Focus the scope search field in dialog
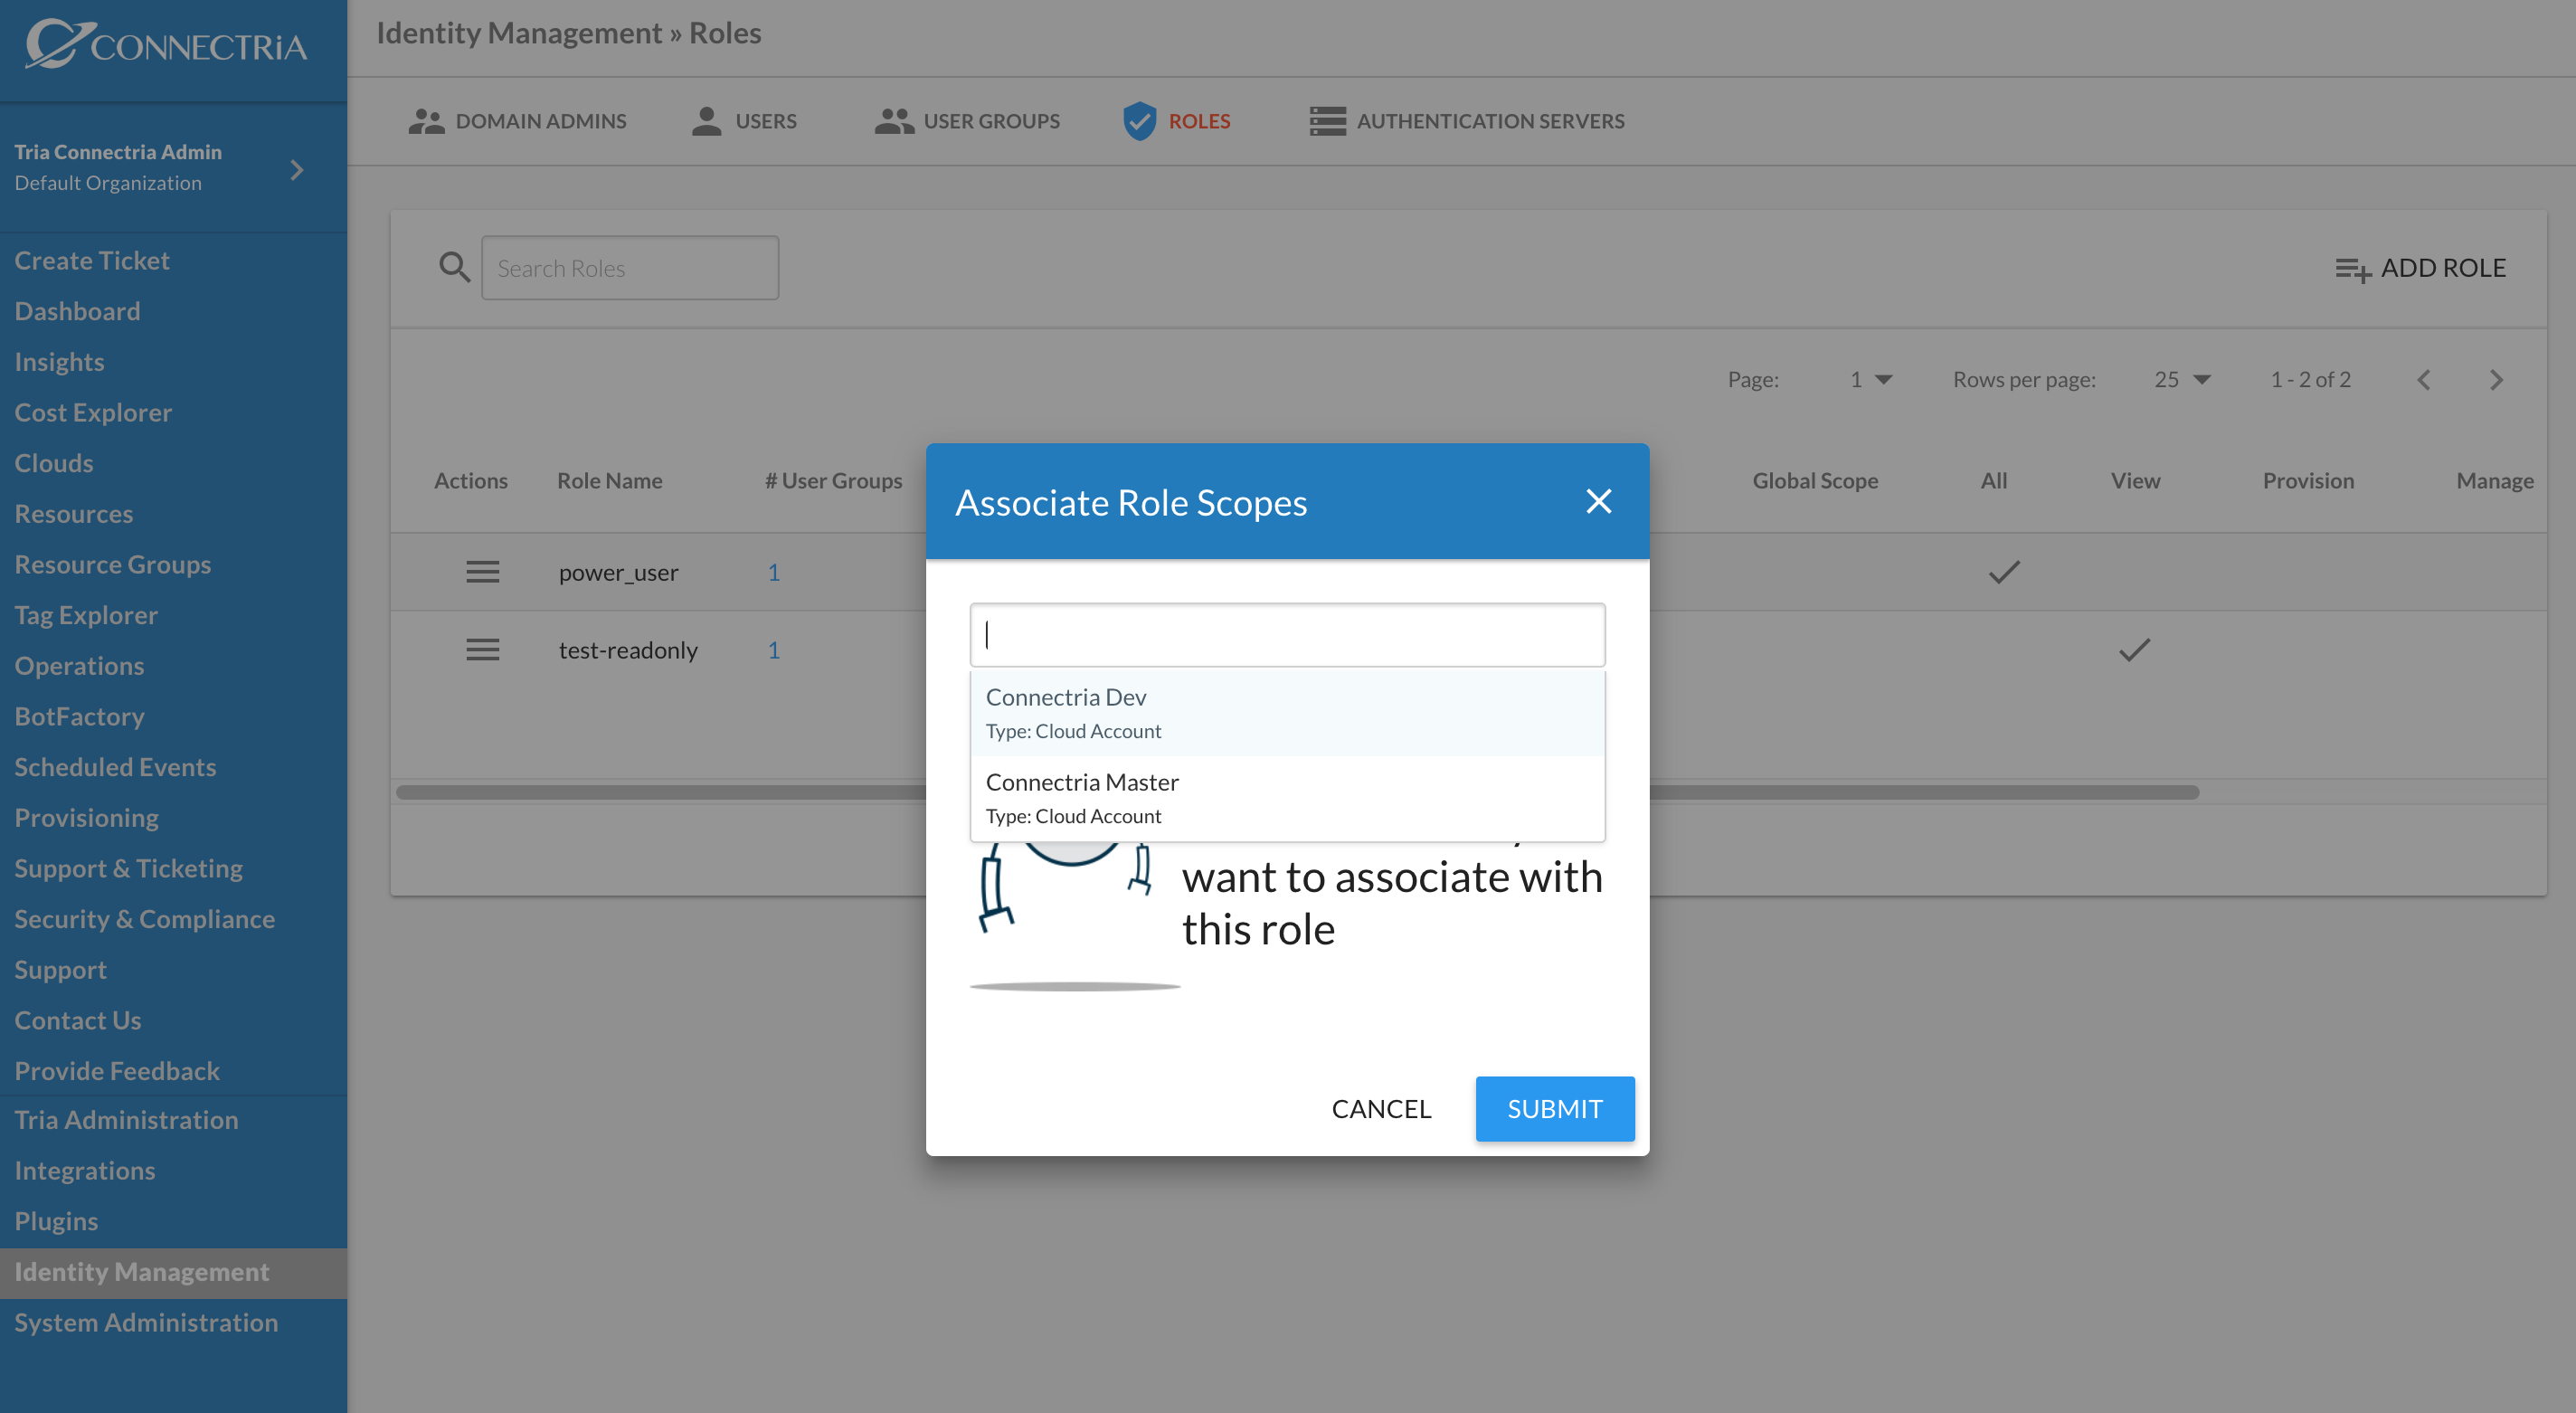The image size is (2576, 1413). [1287, 634]
